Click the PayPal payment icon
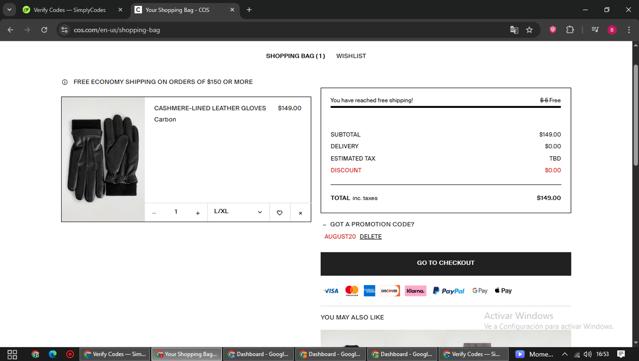 click(x=448, y=291)
